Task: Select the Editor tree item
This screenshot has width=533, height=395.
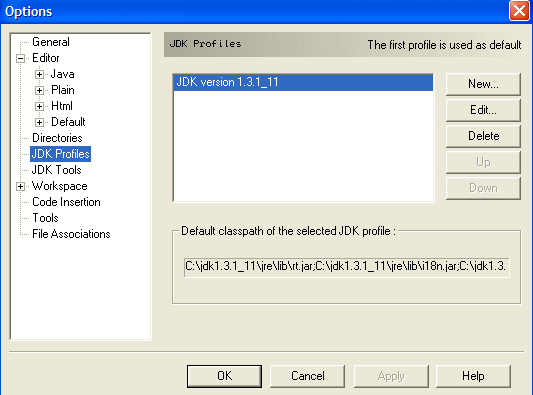Action: [46, 58]
